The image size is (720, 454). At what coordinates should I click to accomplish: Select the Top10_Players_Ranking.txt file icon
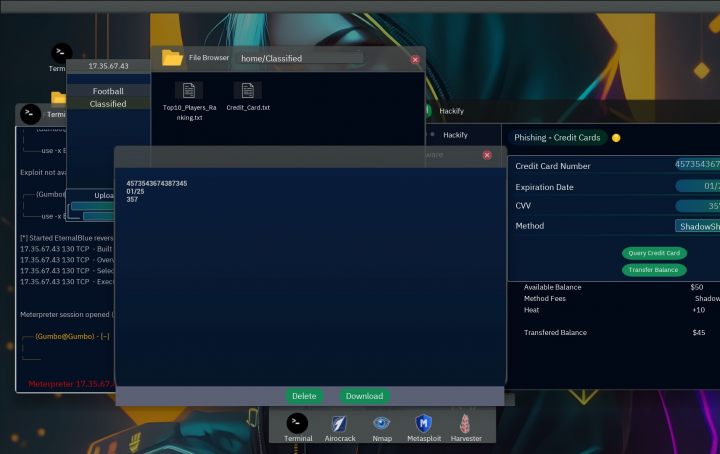tap(187, 91)
